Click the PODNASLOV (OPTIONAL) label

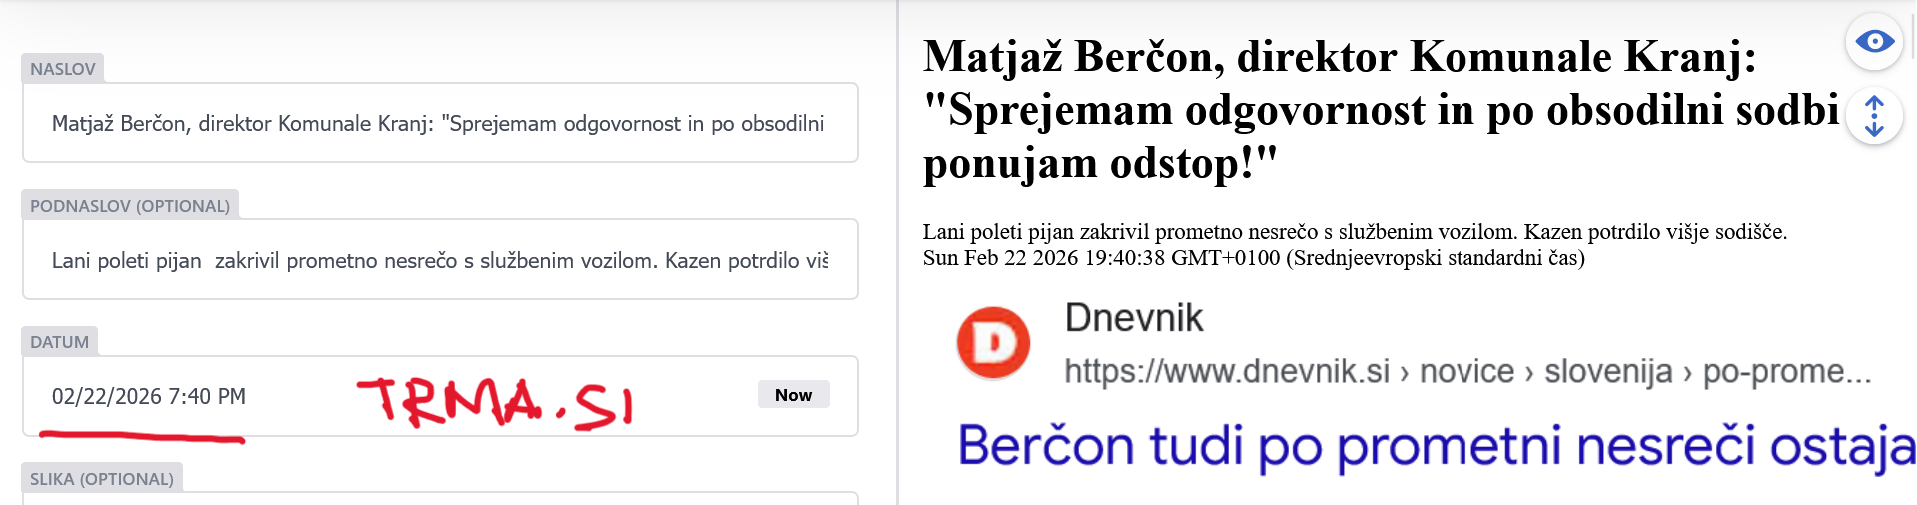[x=130, y=206]
